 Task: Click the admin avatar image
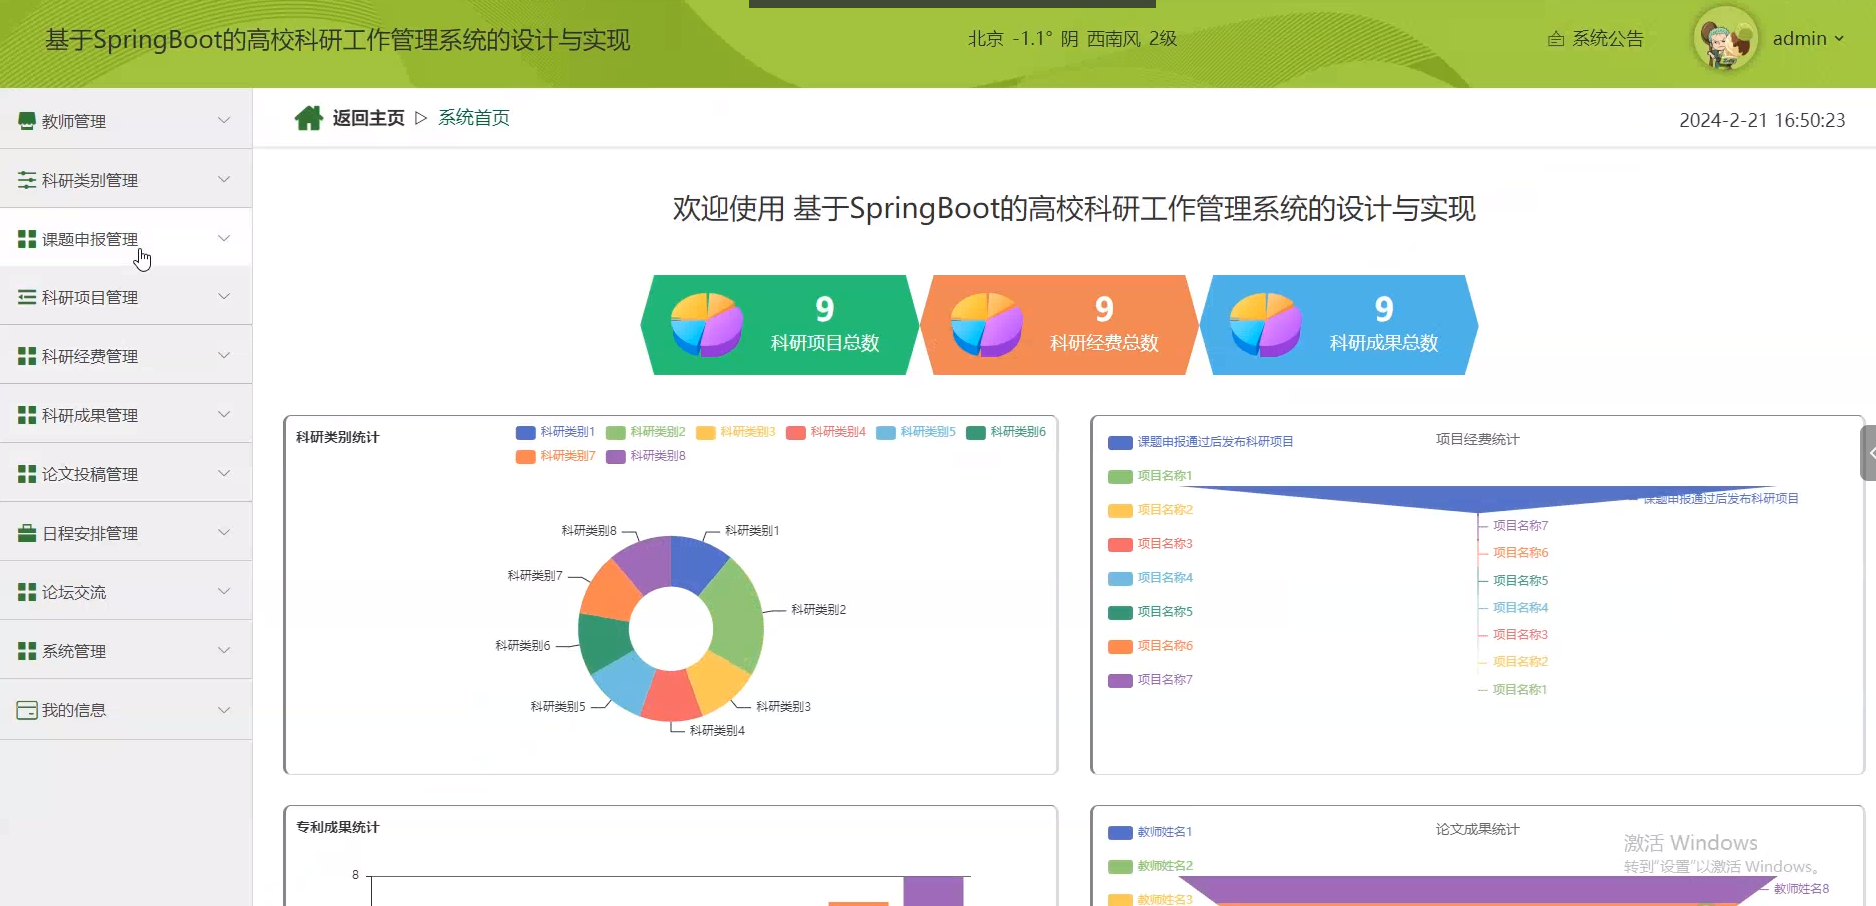pyautogui.click(x=1725, y=39)
